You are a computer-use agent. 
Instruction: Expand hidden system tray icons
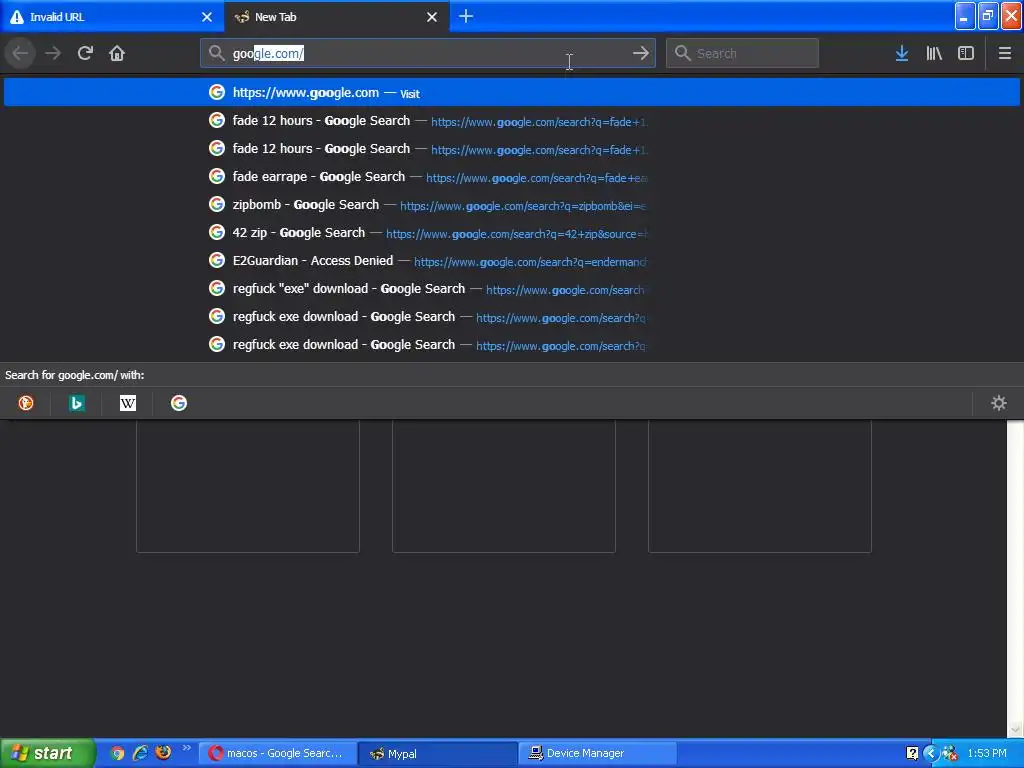[x=931, y=754]
